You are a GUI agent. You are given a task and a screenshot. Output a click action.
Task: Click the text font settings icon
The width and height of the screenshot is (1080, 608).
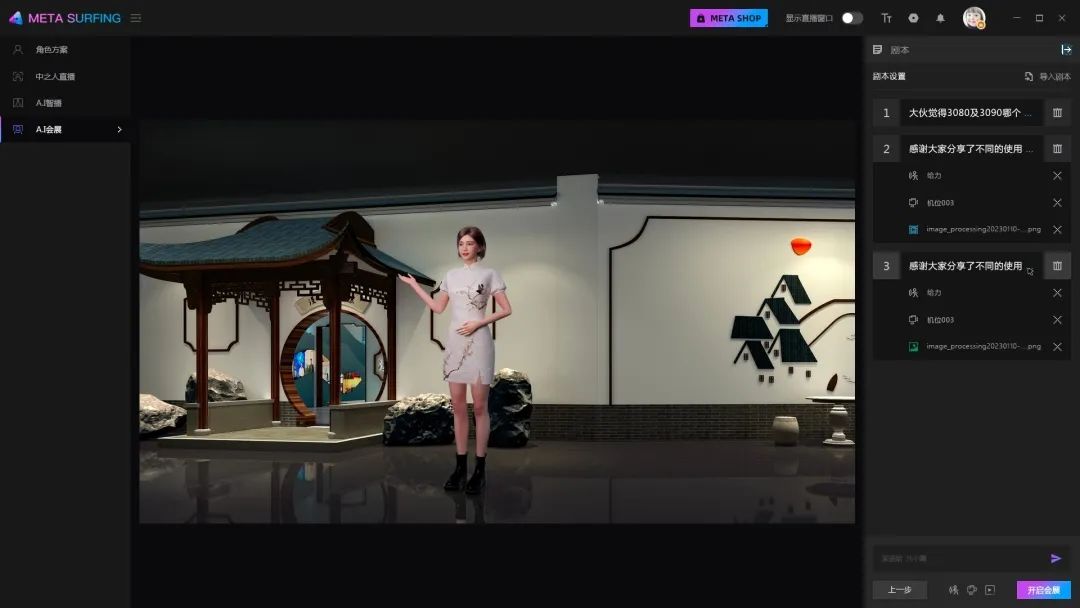coord(886,18)
